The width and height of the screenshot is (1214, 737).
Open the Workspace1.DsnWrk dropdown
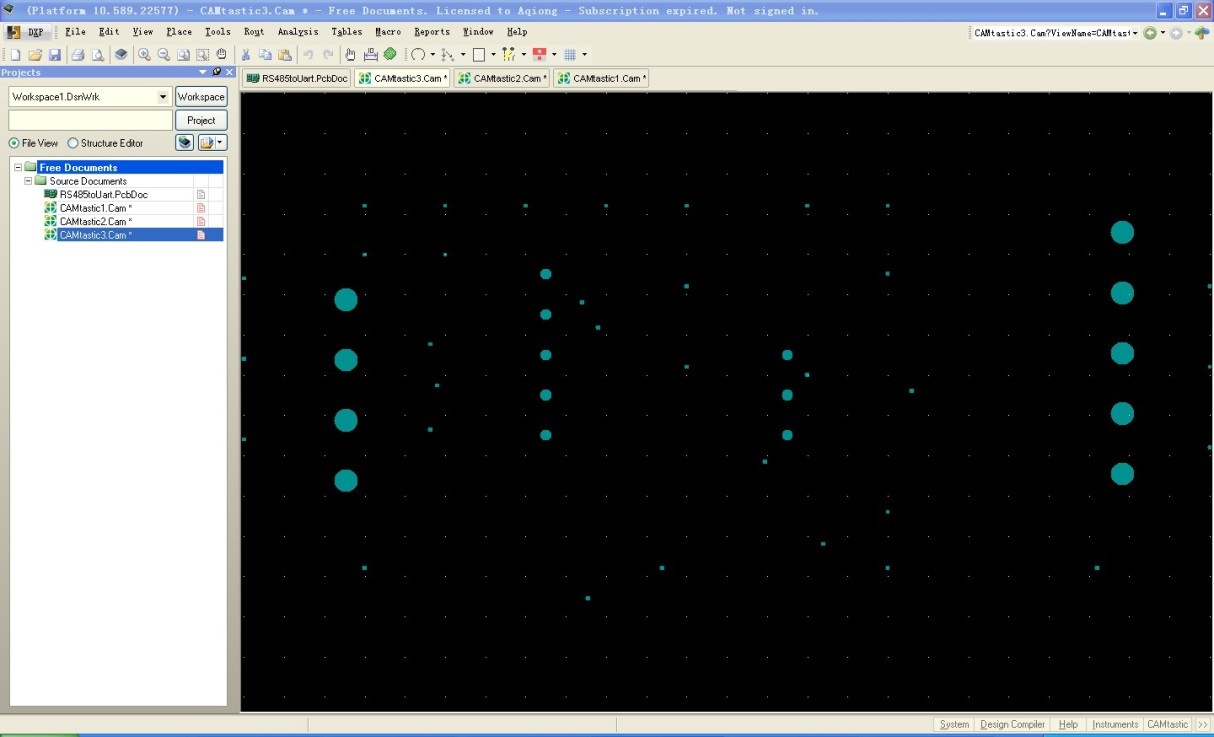164,97
